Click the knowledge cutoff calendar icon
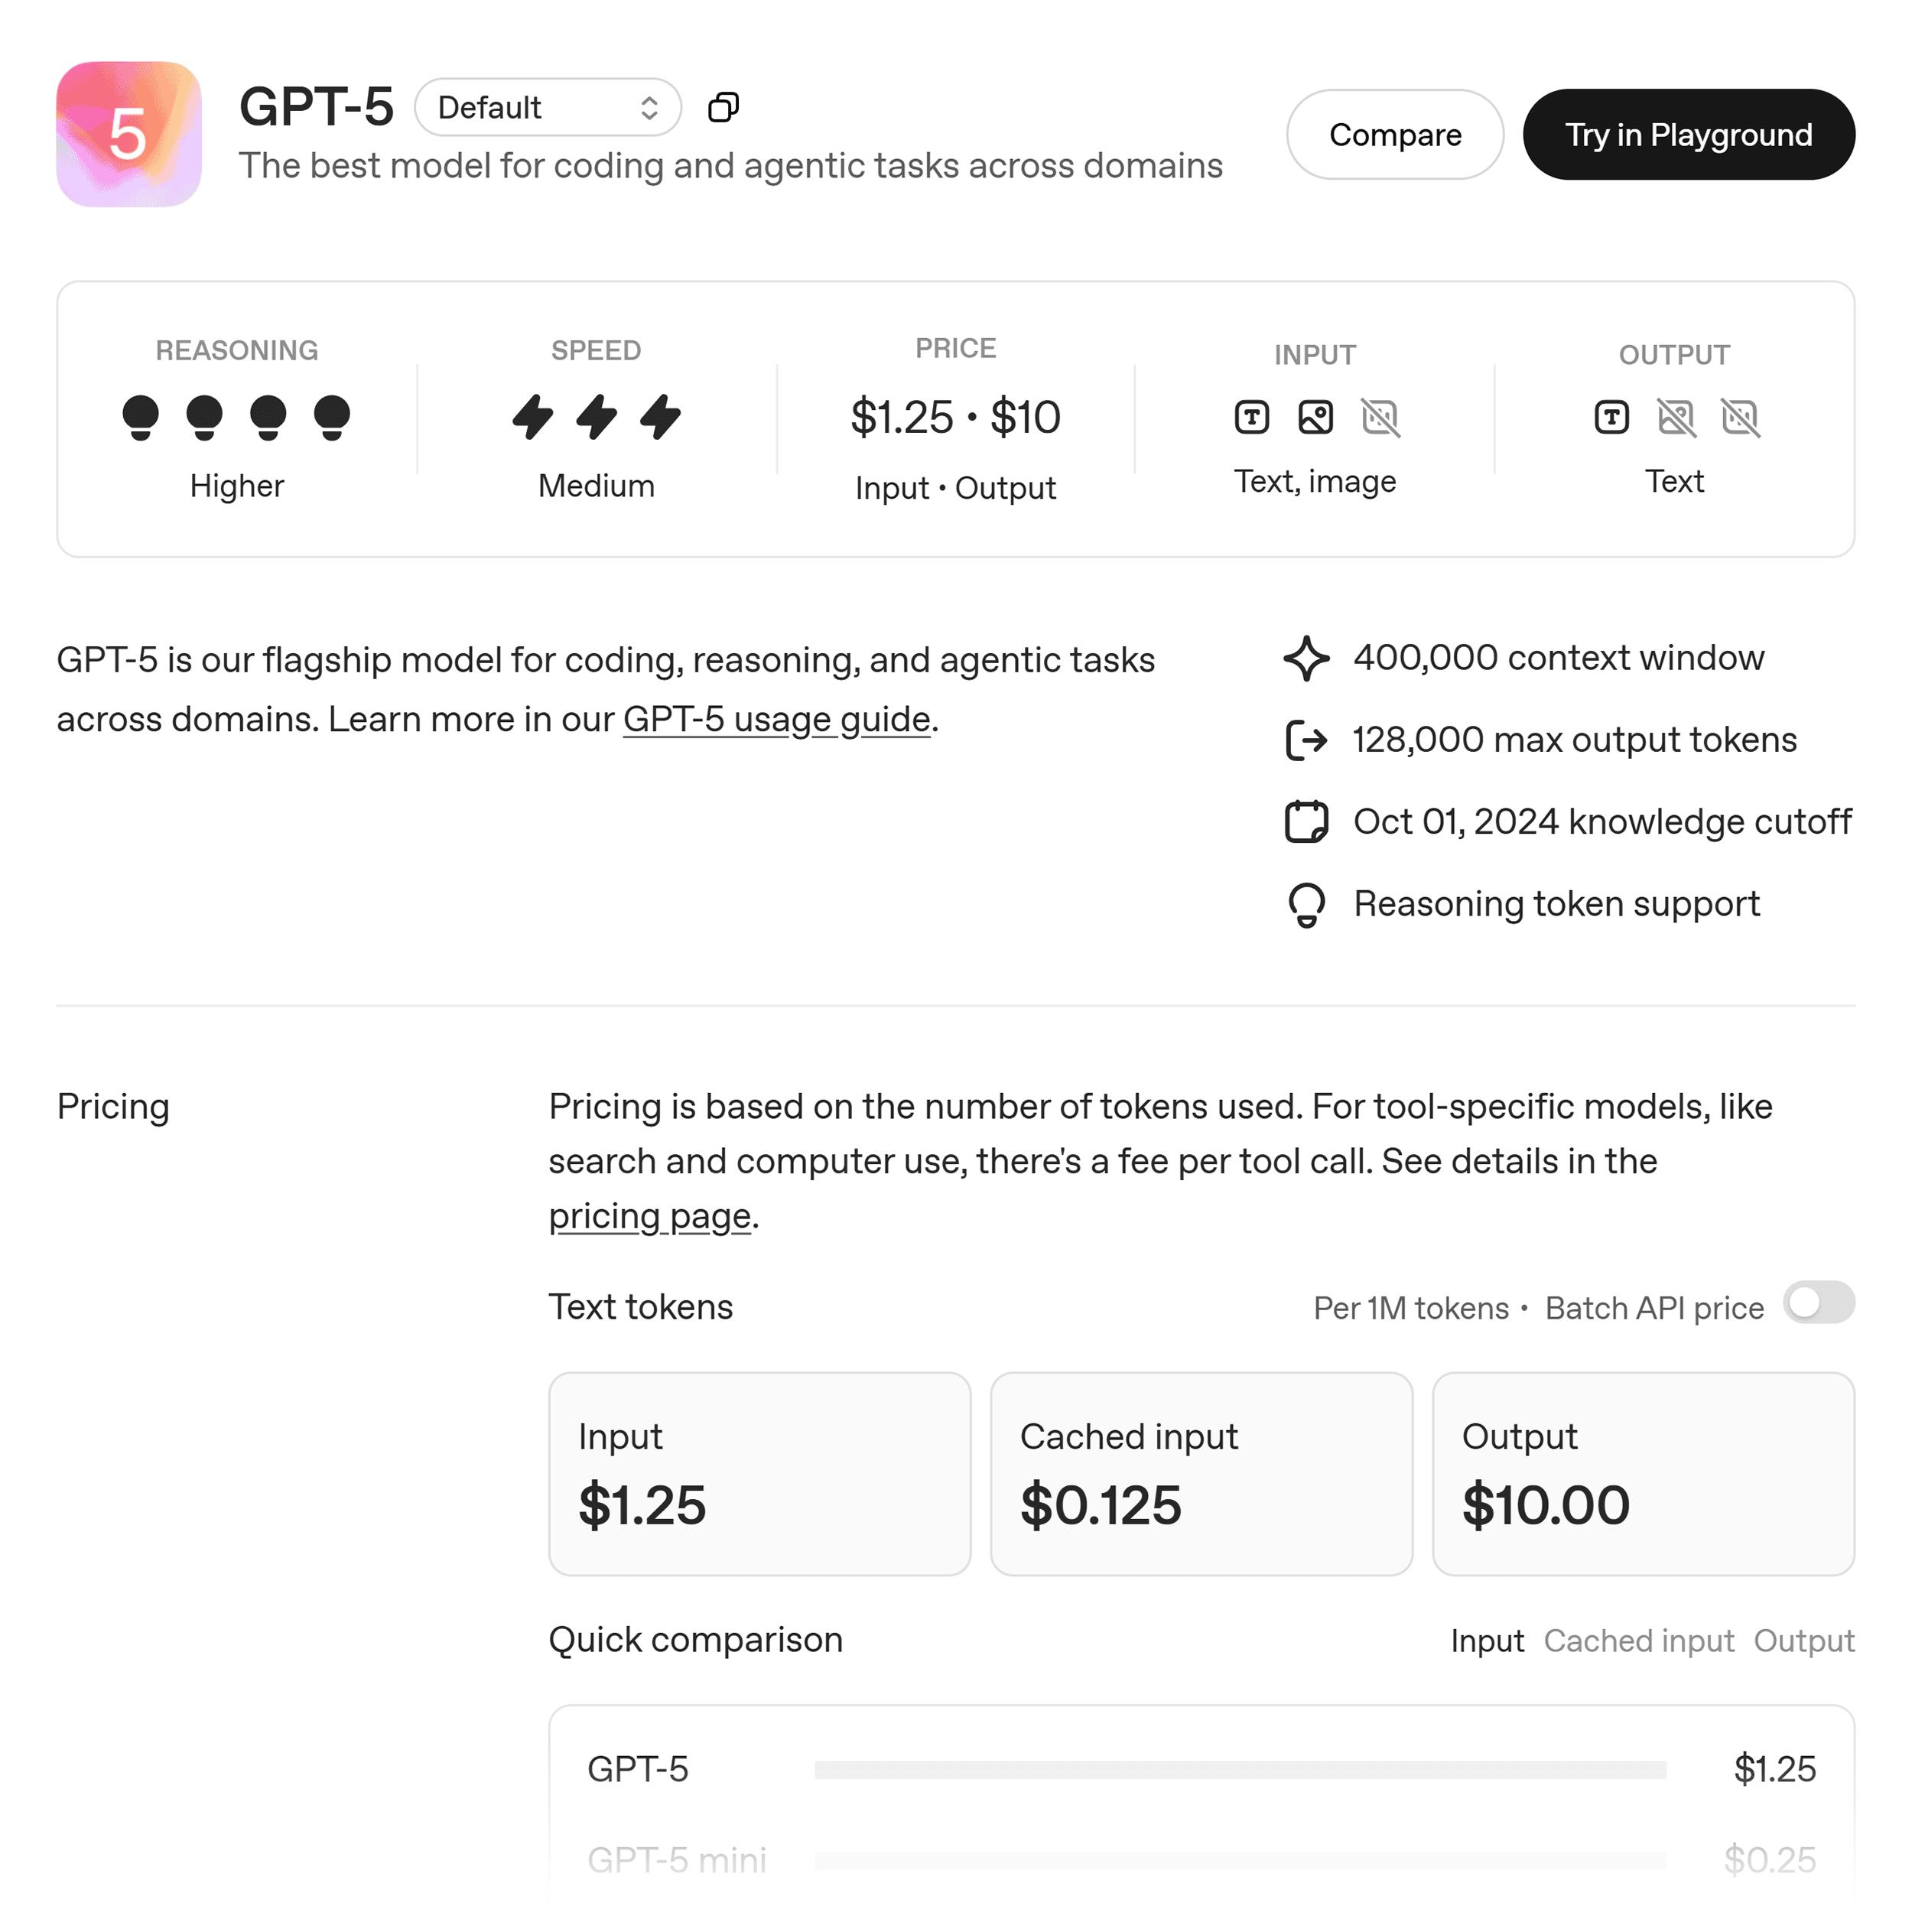This screenshot has width=1912, height=1932. 1306,821
